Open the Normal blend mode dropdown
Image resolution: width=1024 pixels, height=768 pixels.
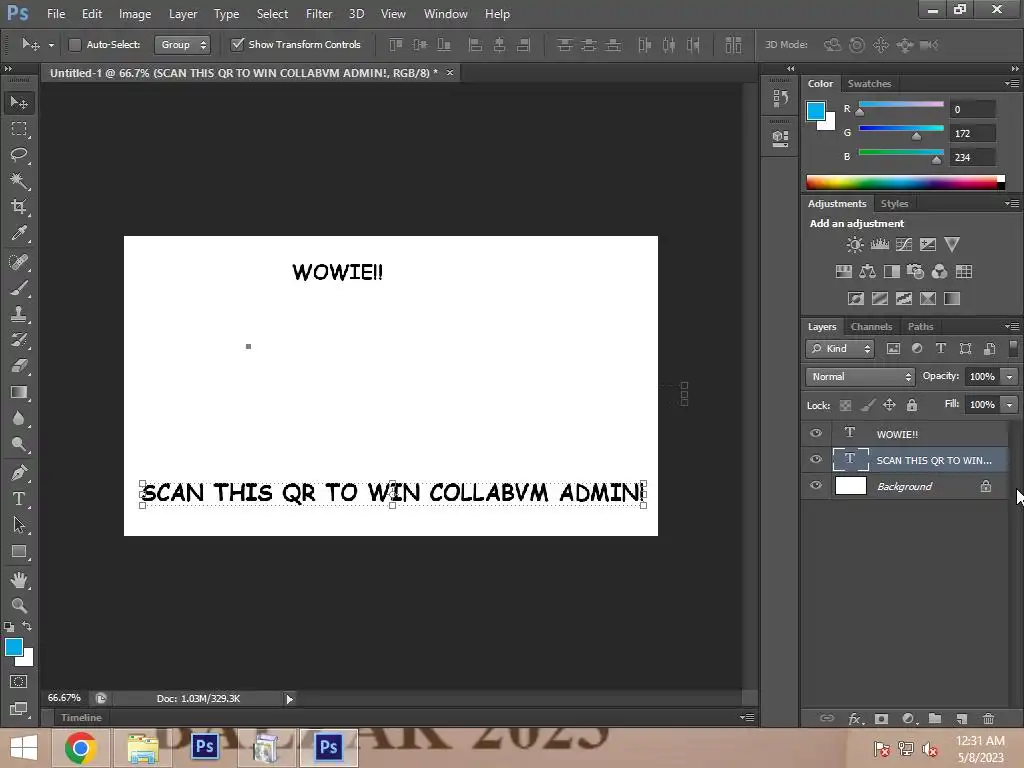[x=859, y=377]
